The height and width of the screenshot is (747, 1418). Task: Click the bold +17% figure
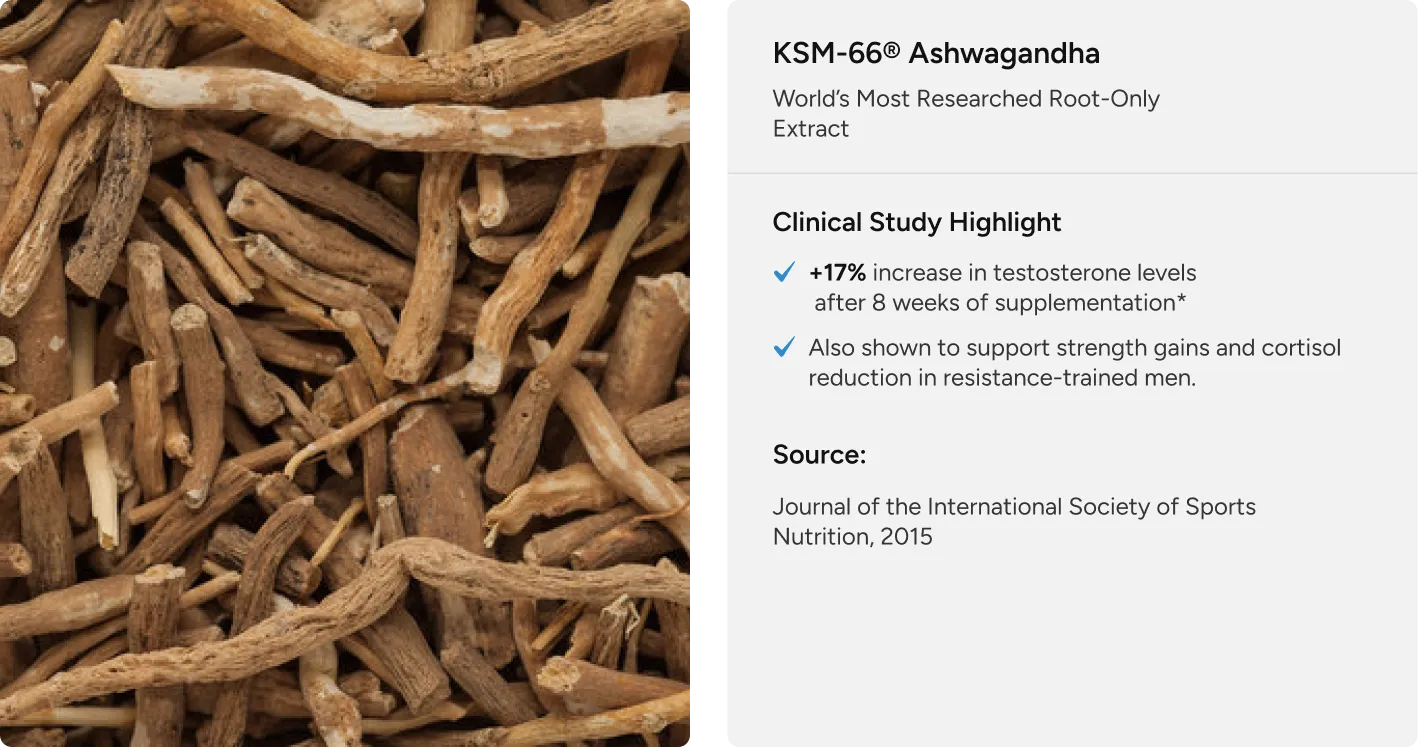838,273
